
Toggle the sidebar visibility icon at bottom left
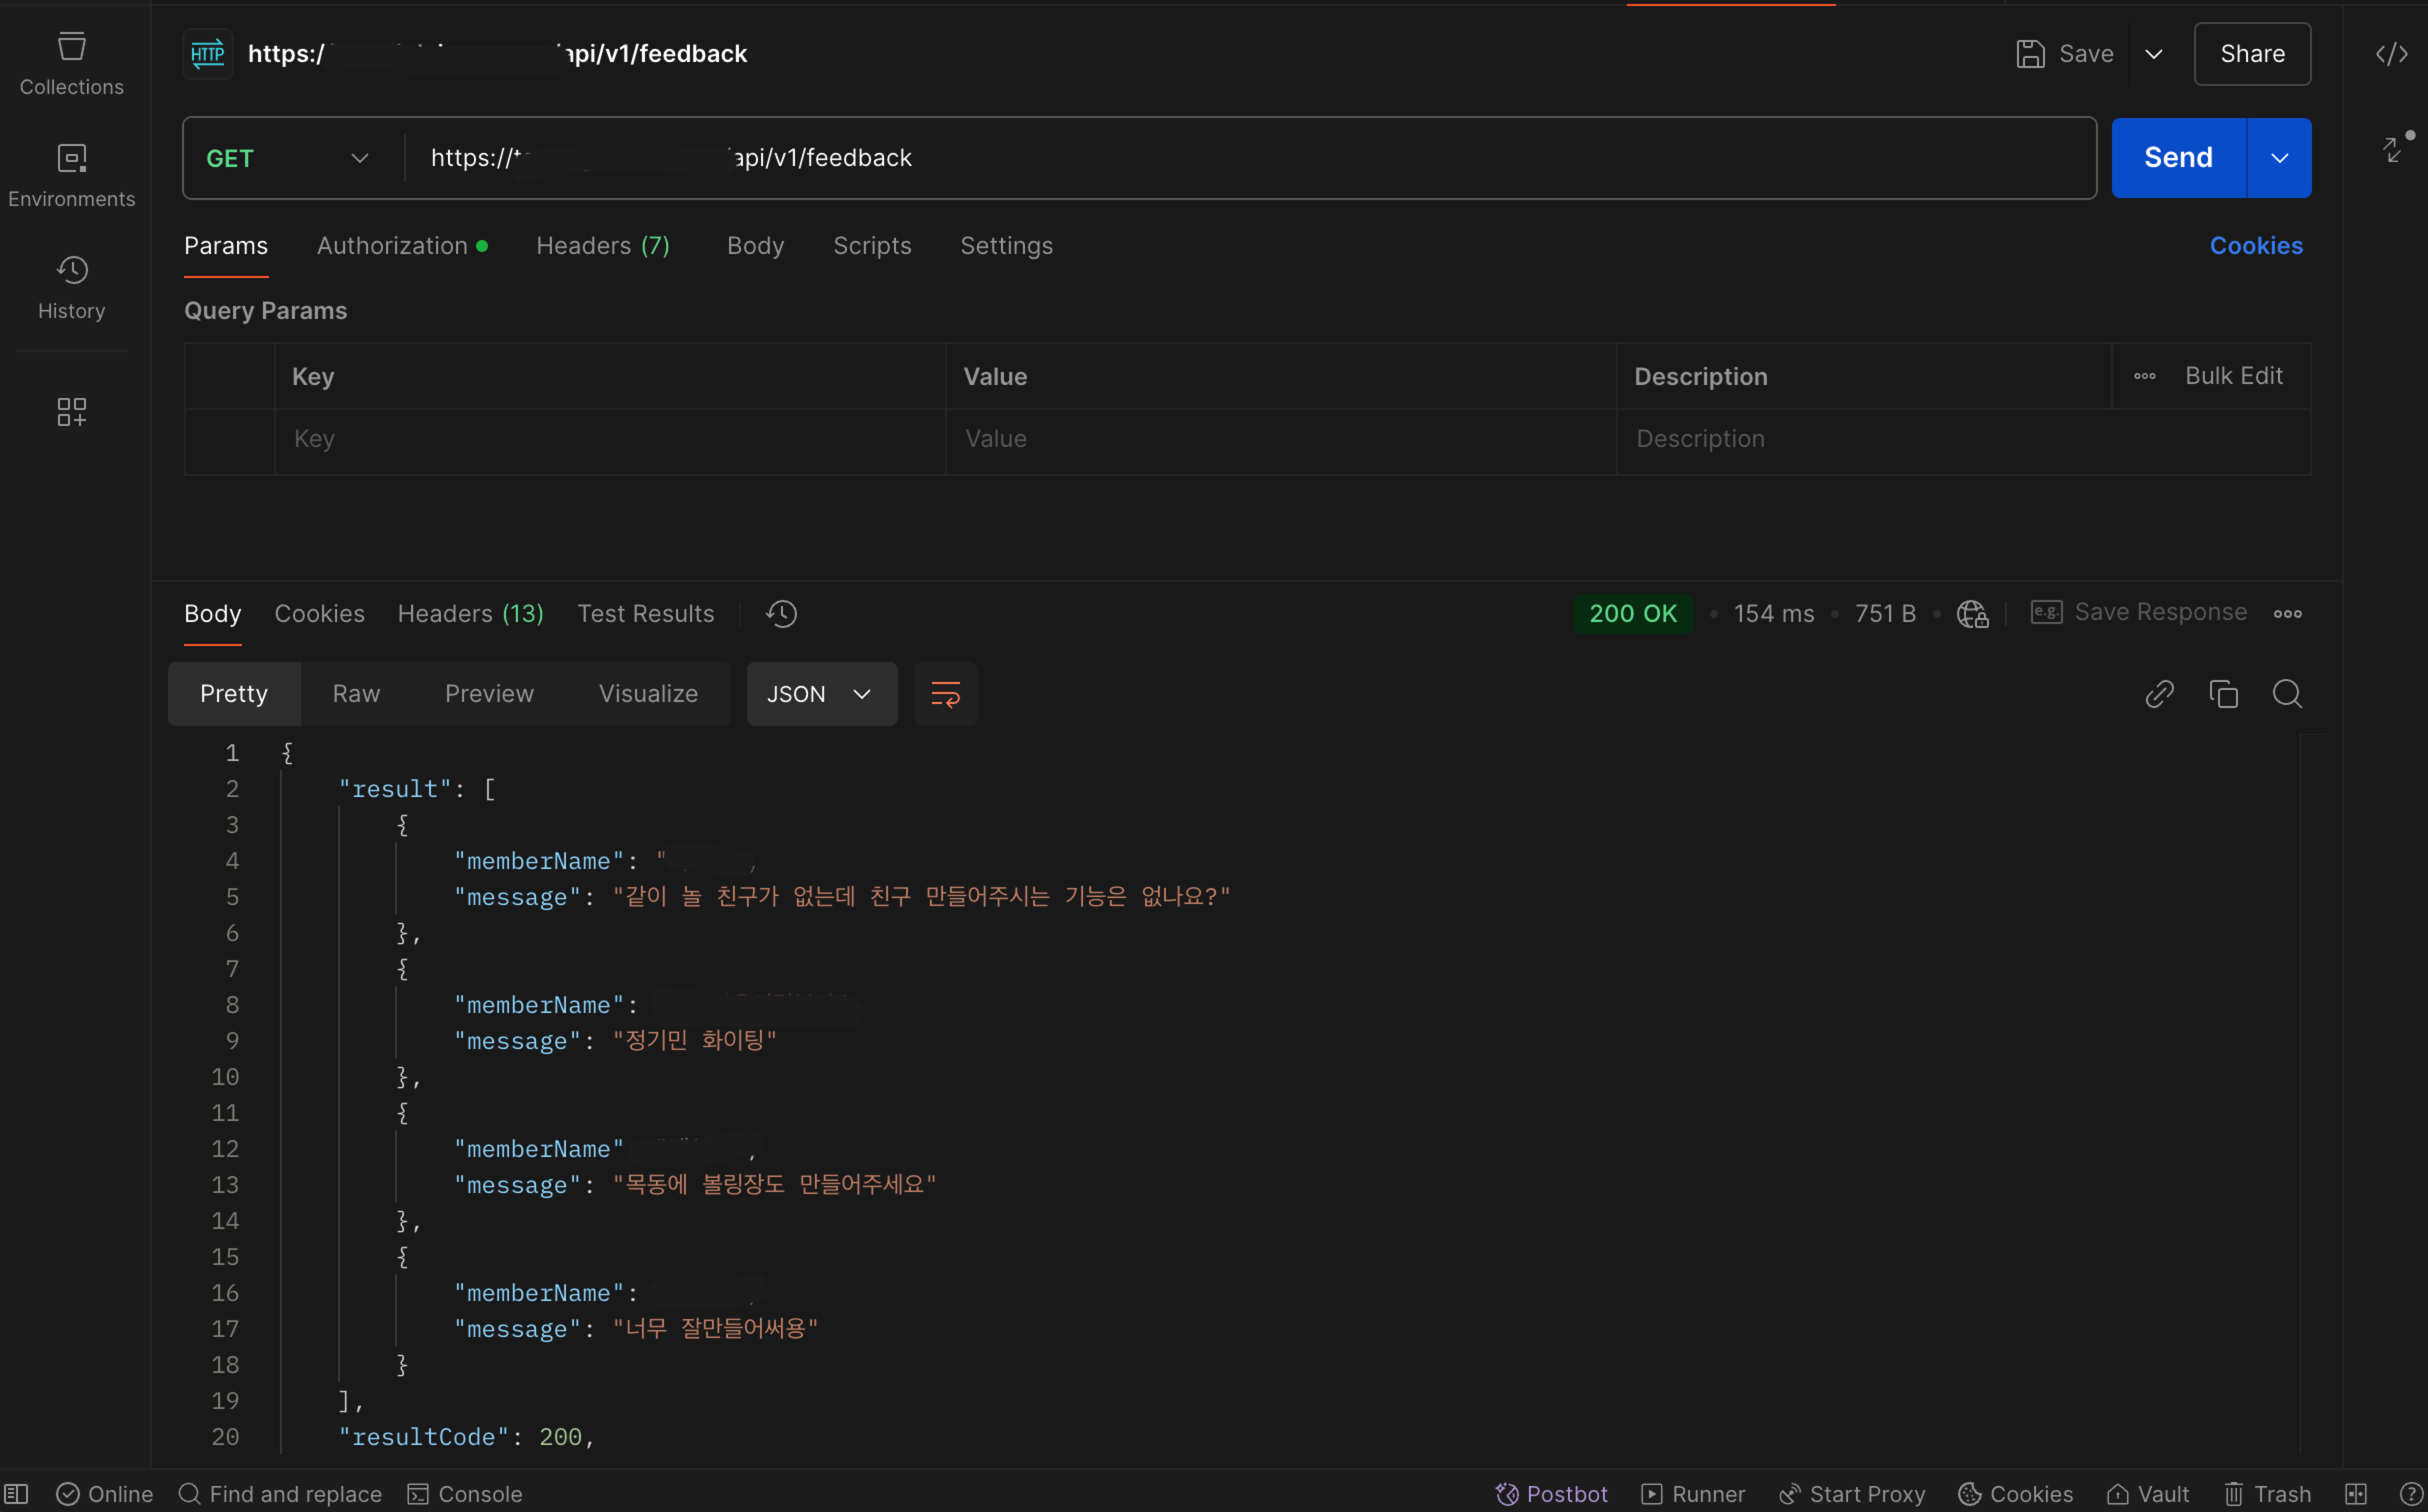[17, 1494]
